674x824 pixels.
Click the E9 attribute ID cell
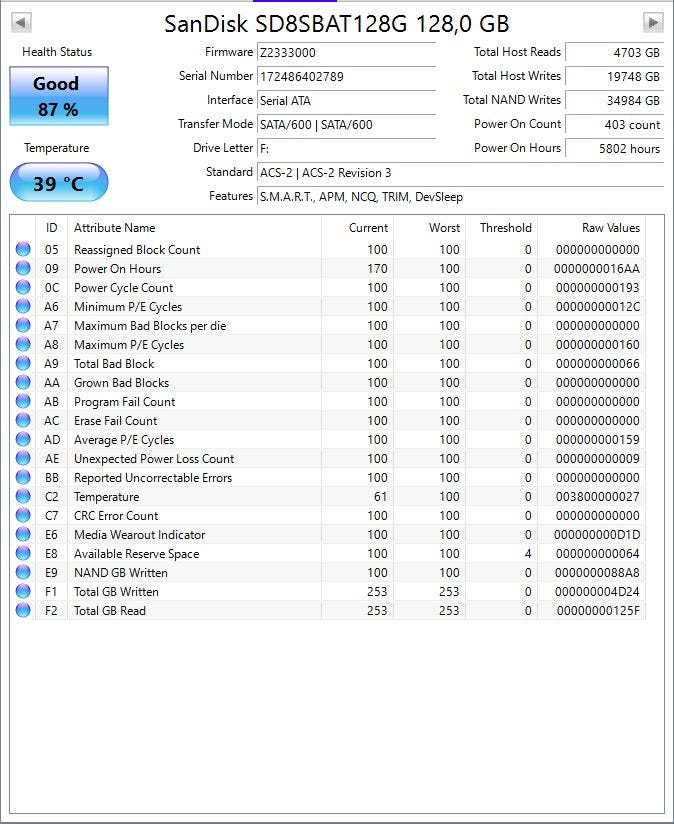[51, 573]
